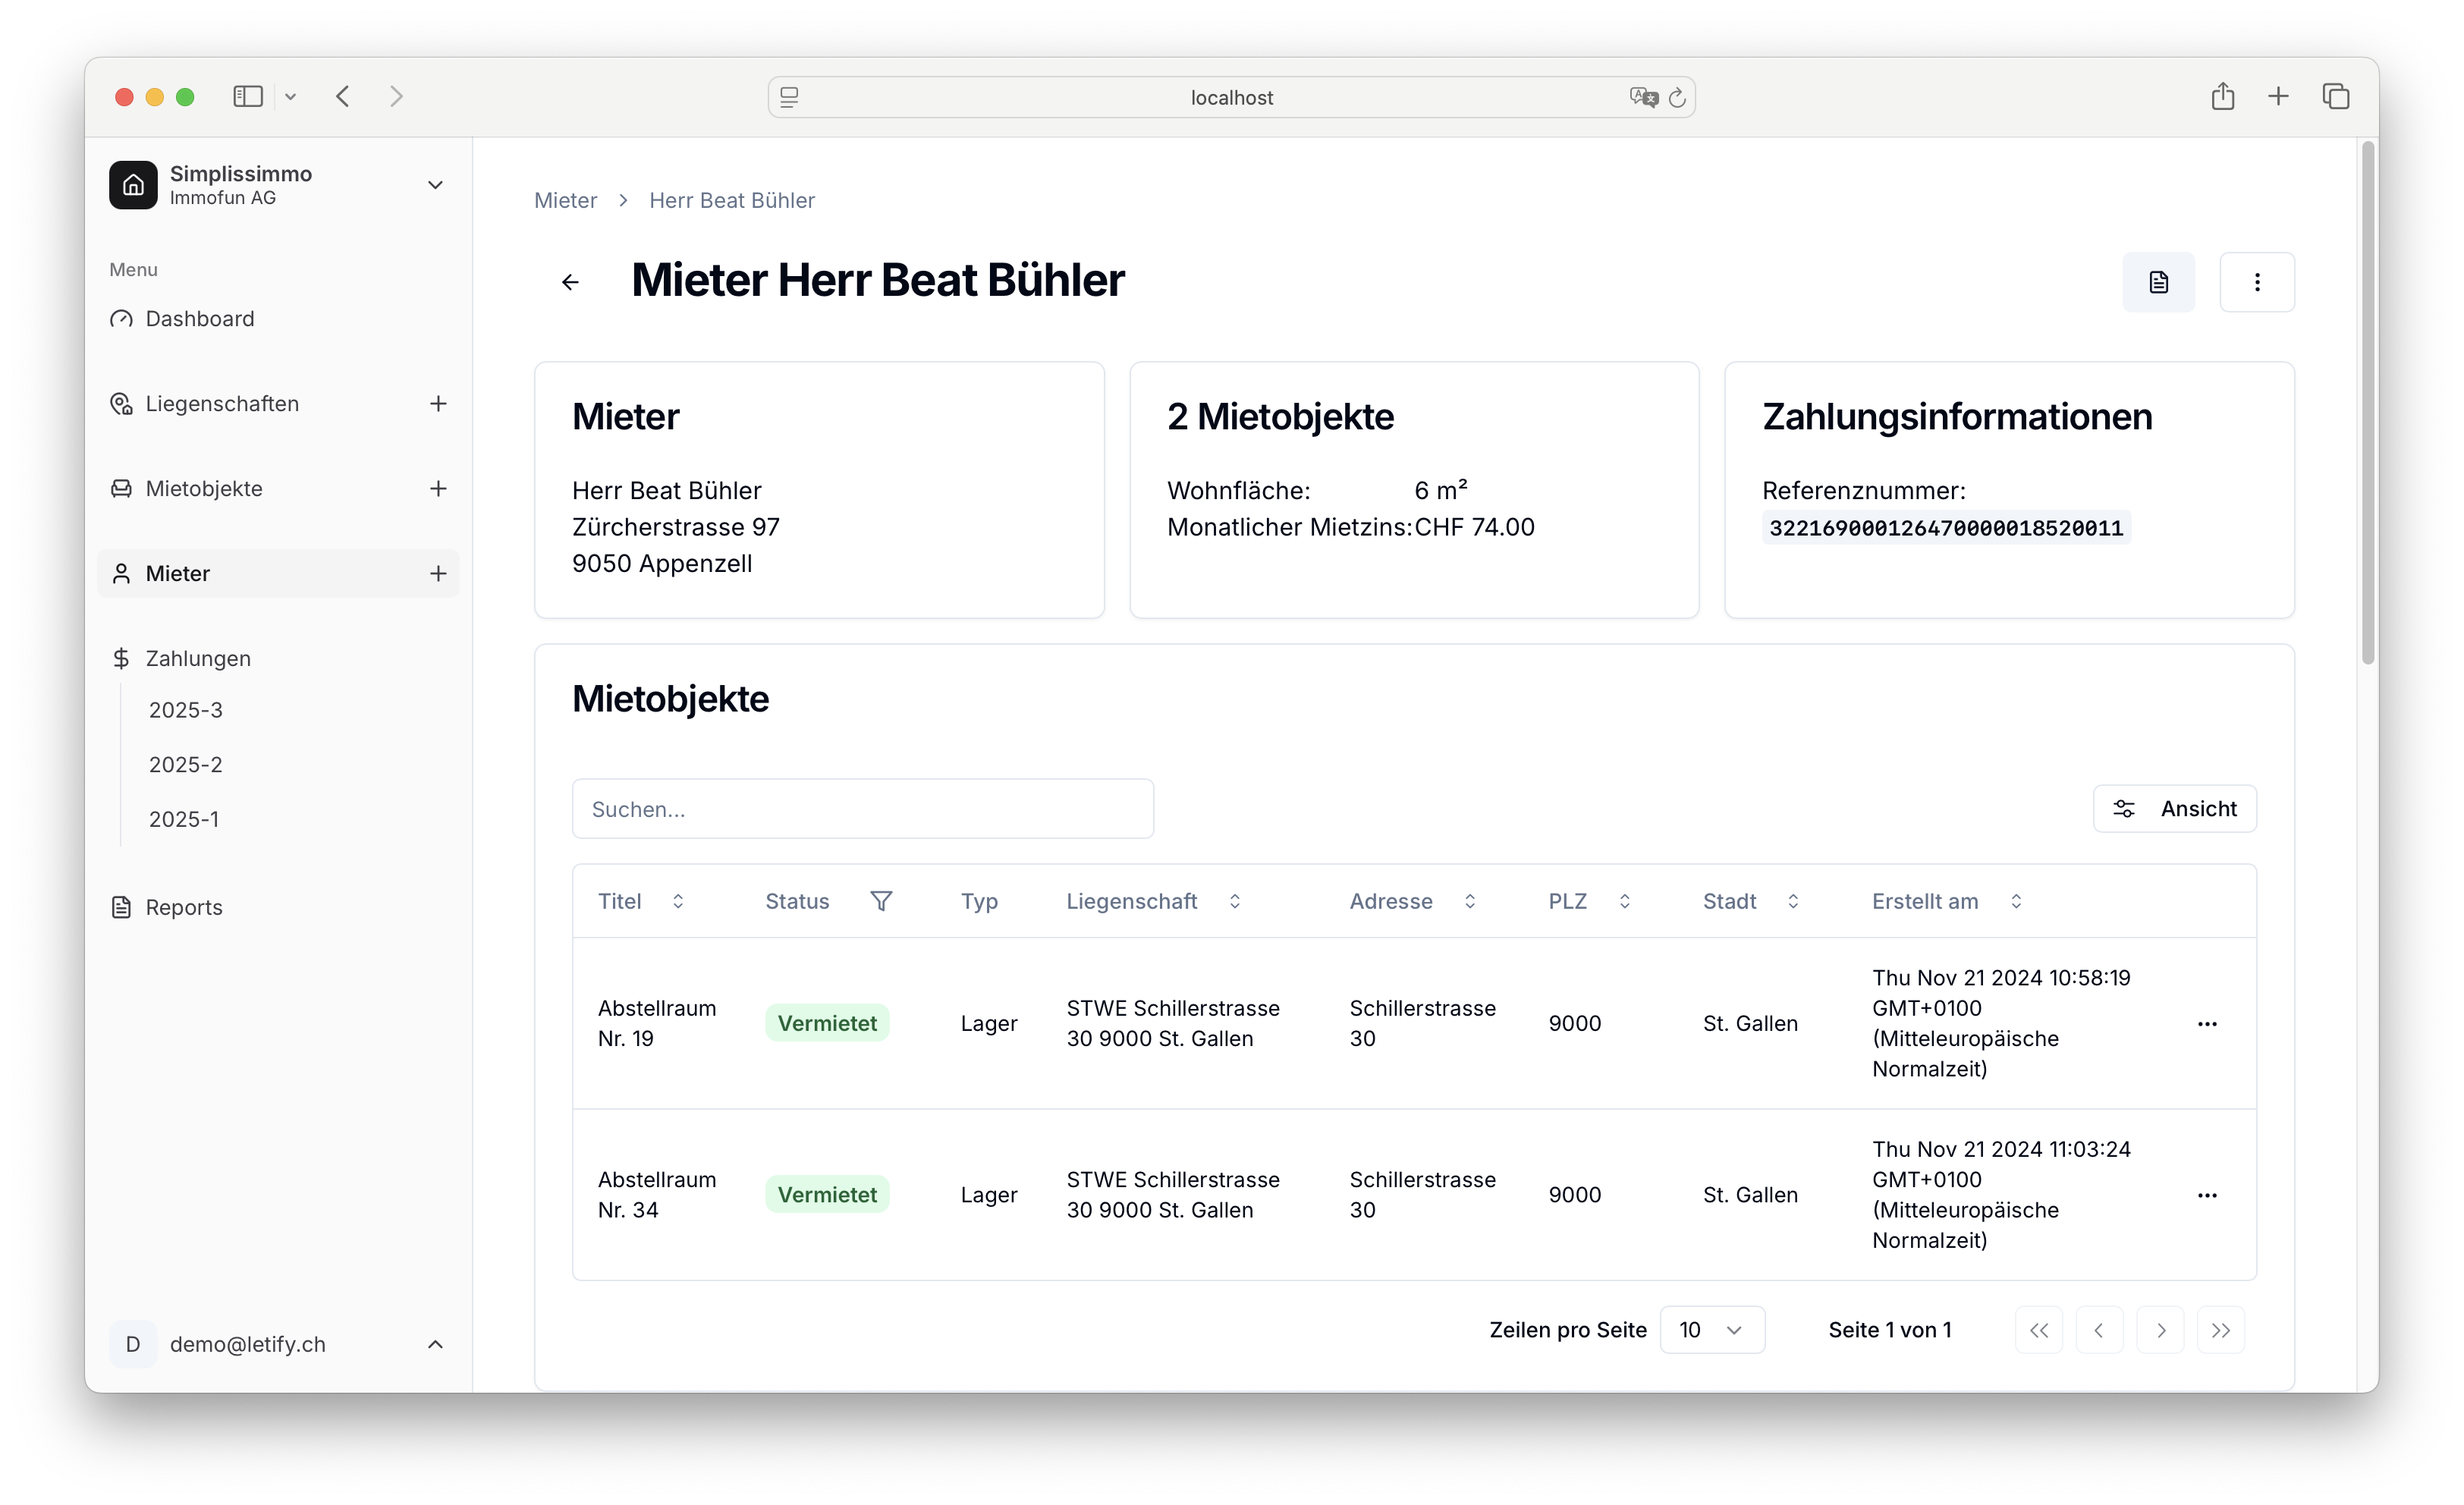The image size is (2464, 1505).
Task: Click the Mieter breadcrumb link
Action: 565,200
